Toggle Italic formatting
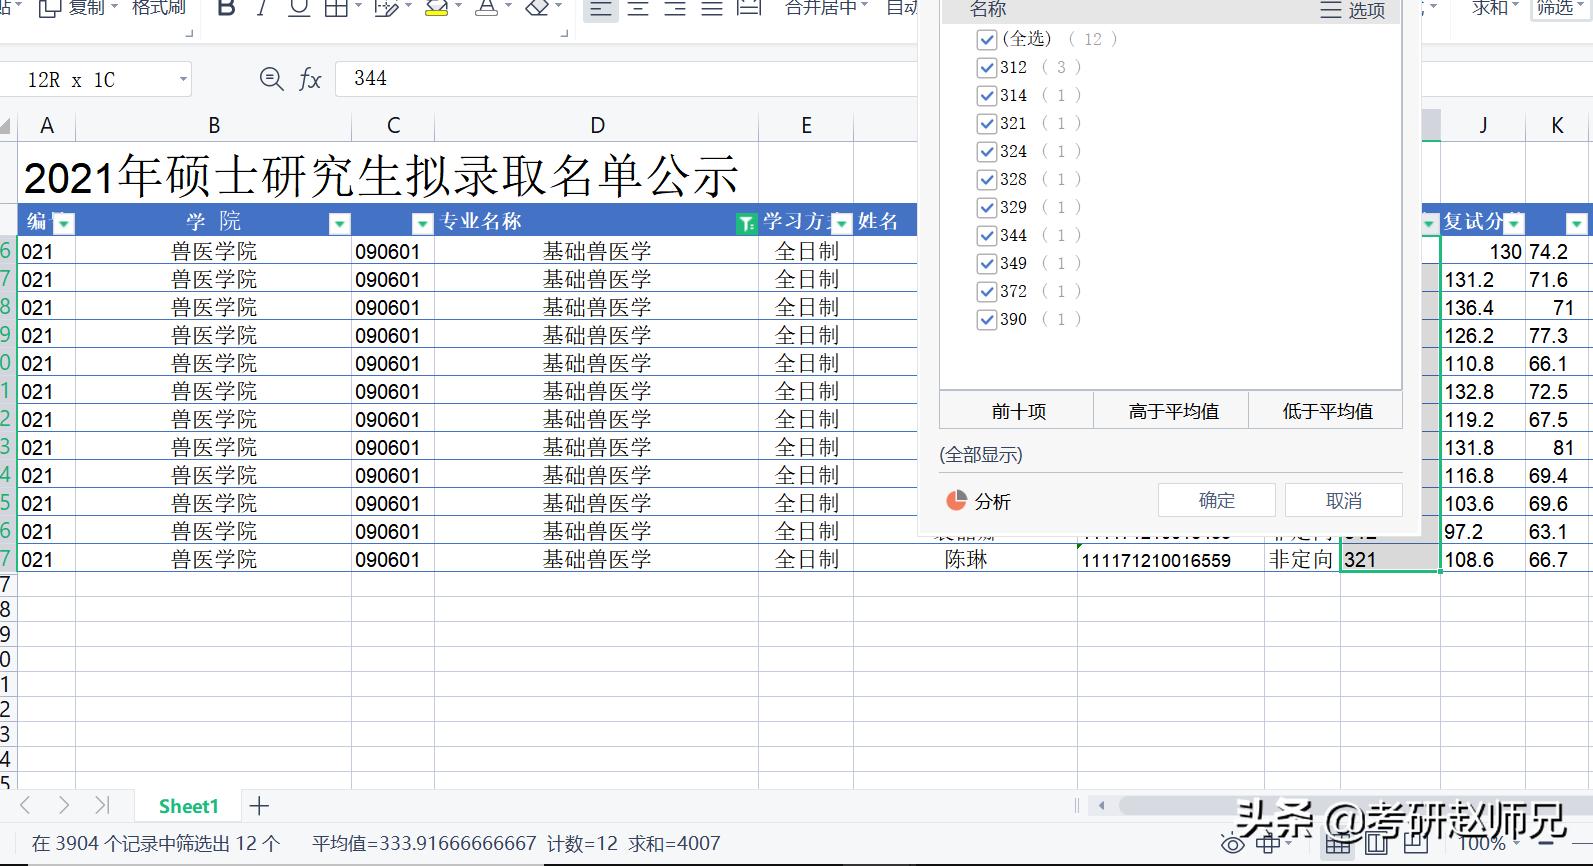 [x=262, y=8]
